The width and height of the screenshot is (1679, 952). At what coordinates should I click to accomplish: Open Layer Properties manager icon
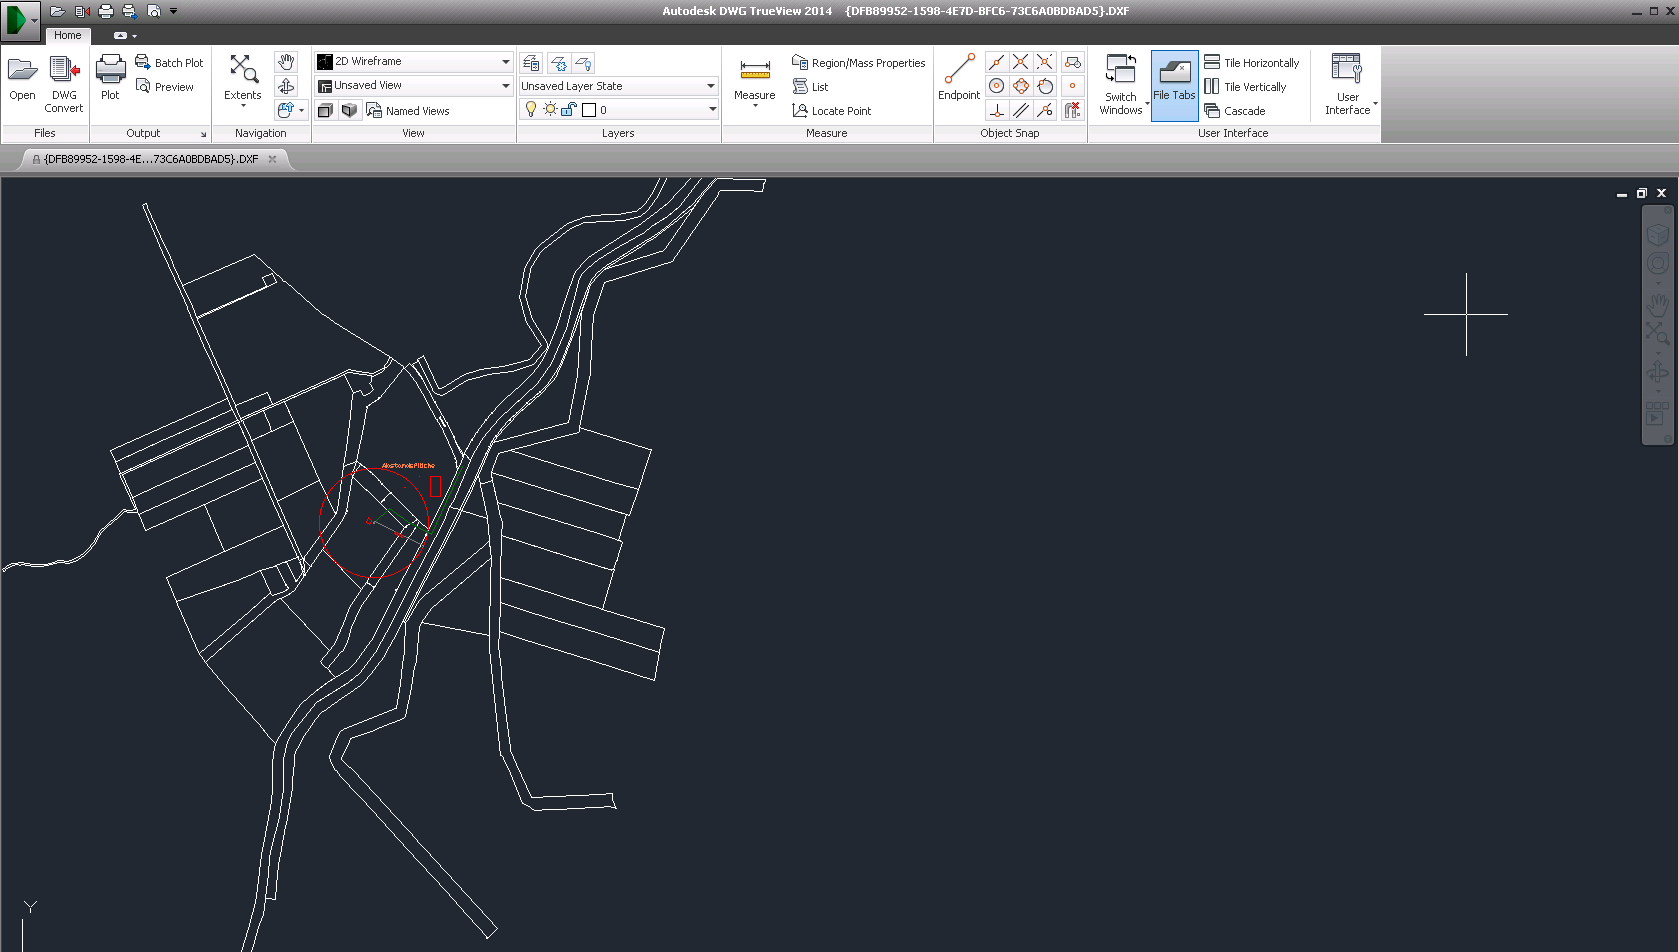pyautogui.click(x=531, y=63)
